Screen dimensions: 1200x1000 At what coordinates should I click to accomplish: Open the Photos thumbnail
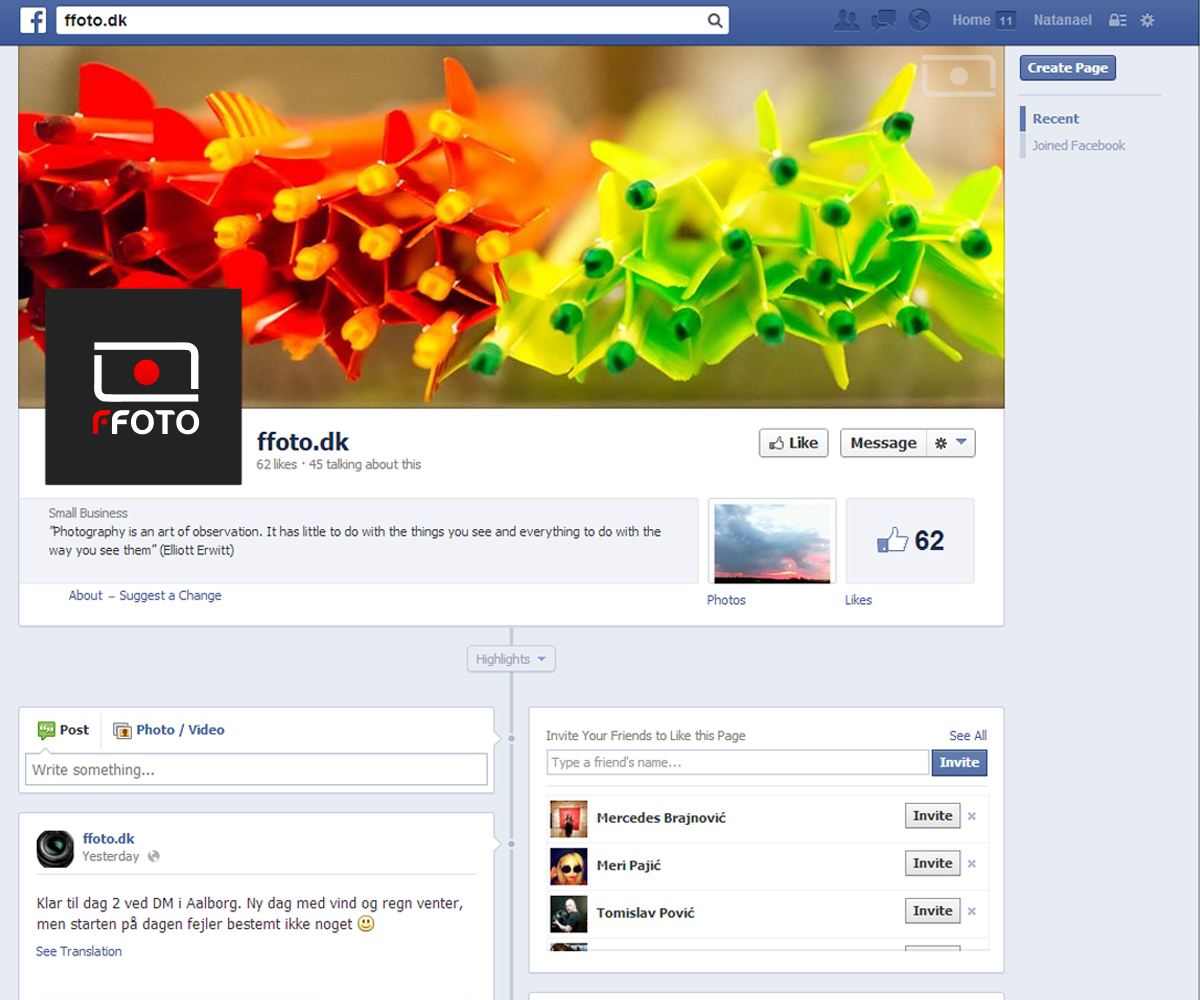772,541
